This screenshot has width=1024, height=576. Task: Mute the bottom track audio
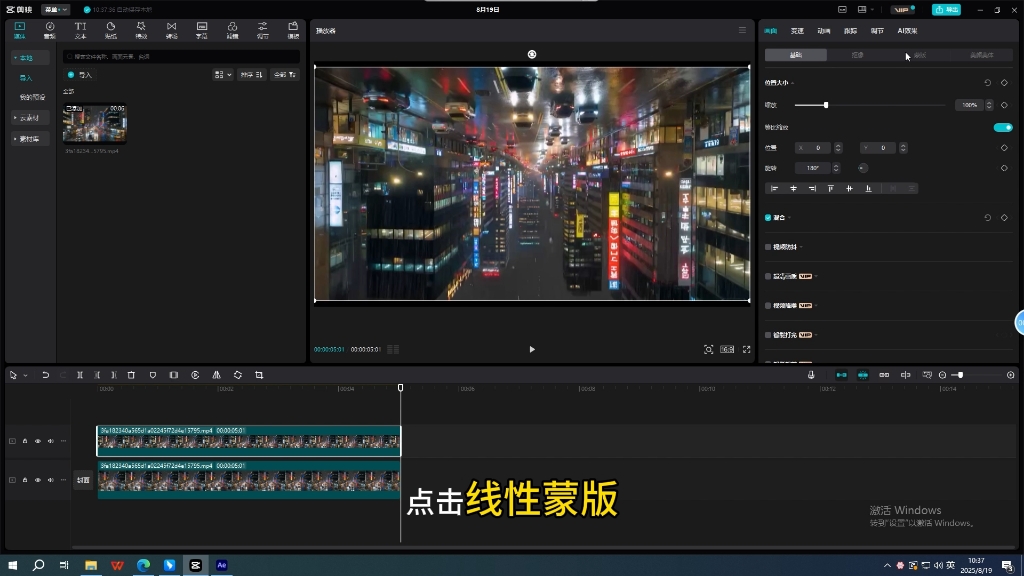(50, 480)
